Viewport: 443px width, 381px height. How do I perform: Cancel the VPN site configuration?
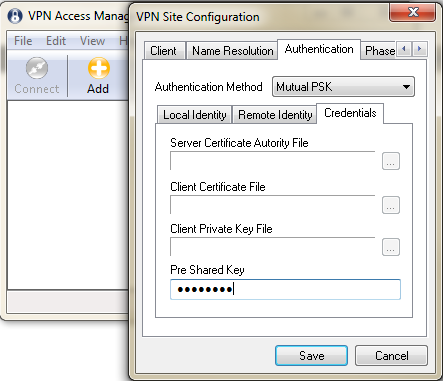pyautogui.click(x=391, y=356)
